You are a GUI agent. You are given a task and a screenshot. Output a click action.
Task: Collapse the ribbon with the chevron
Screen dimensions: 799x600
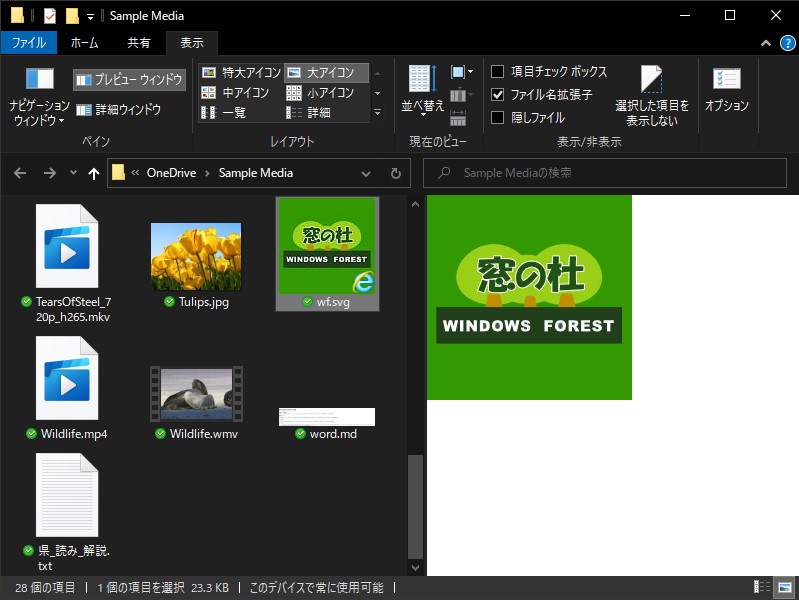[765, 43]
